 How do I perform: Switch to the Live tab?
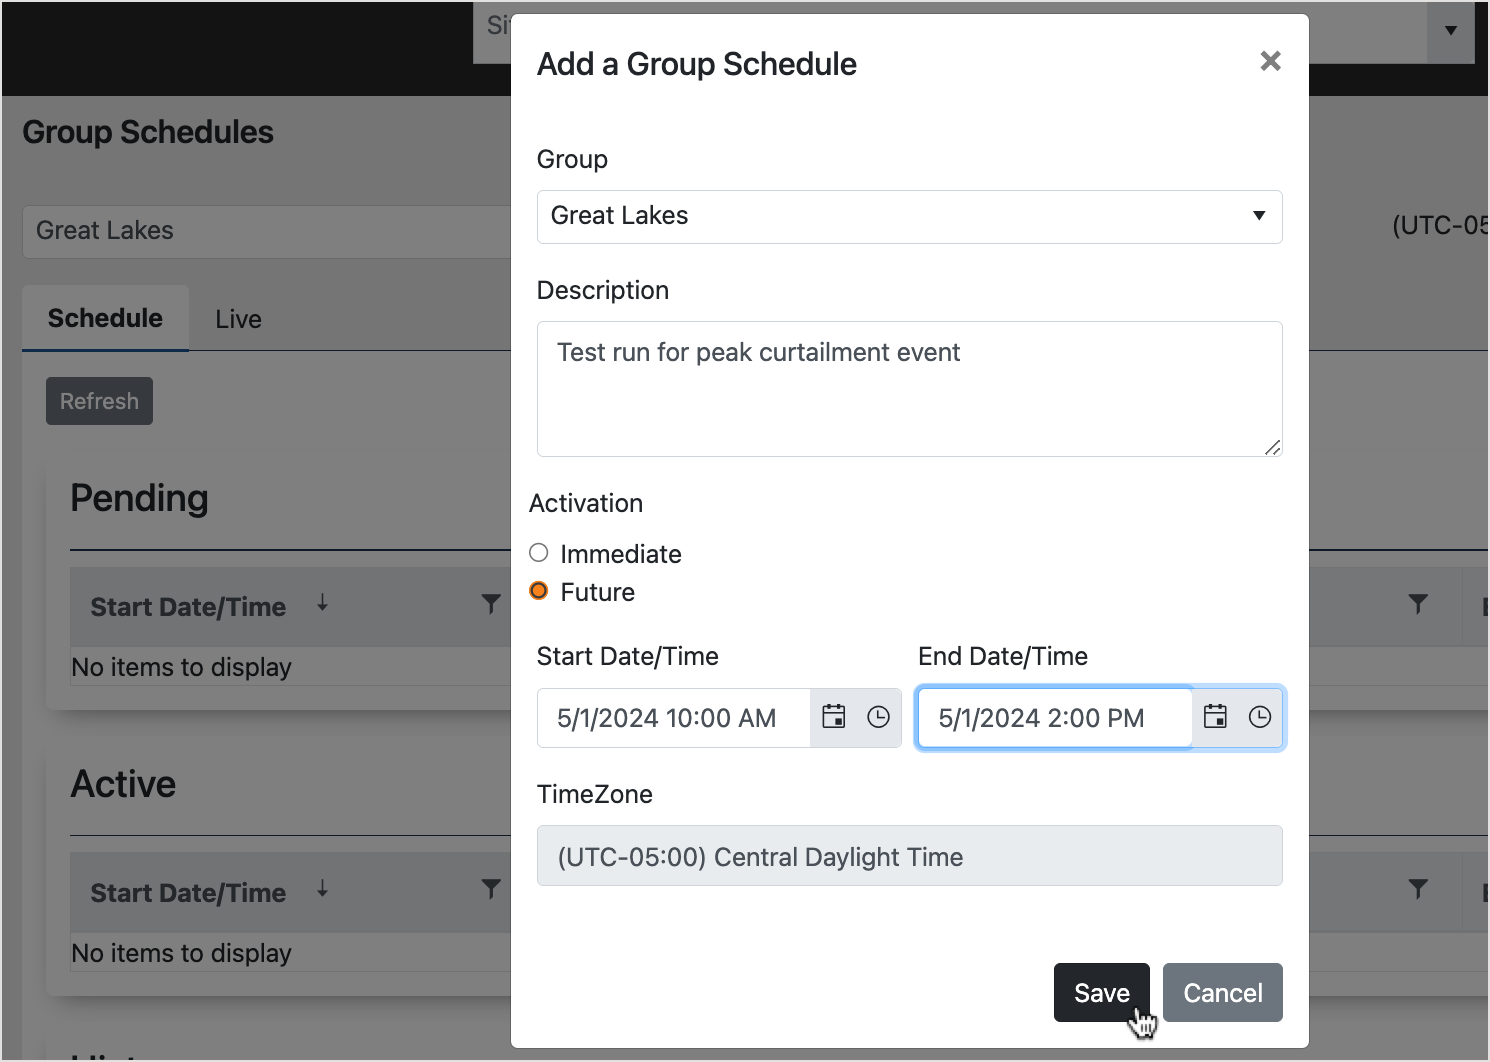click(237, 318)
